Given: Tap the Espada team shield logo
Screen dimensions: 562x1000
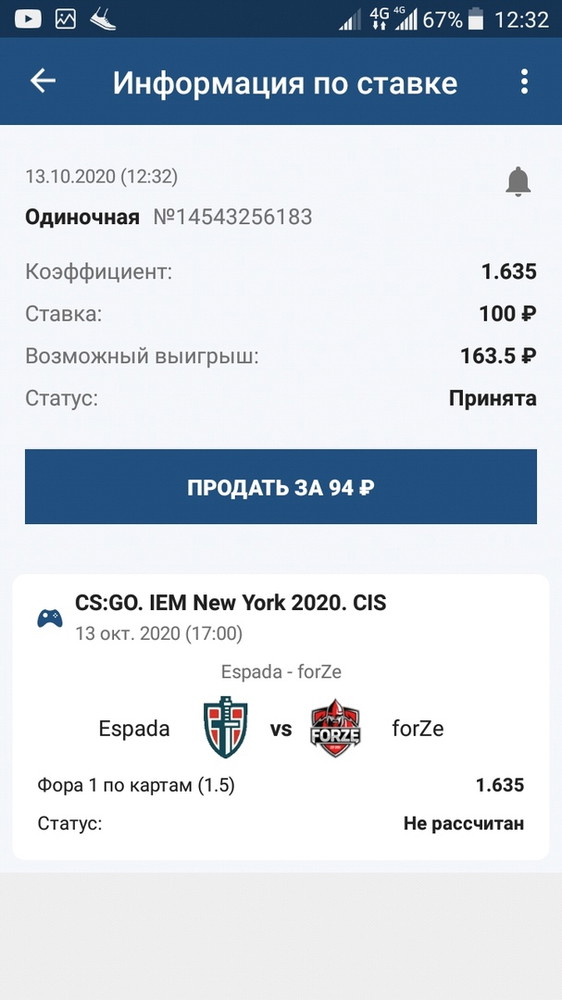Looking at the screenshot, I should (x=225, y=727).
